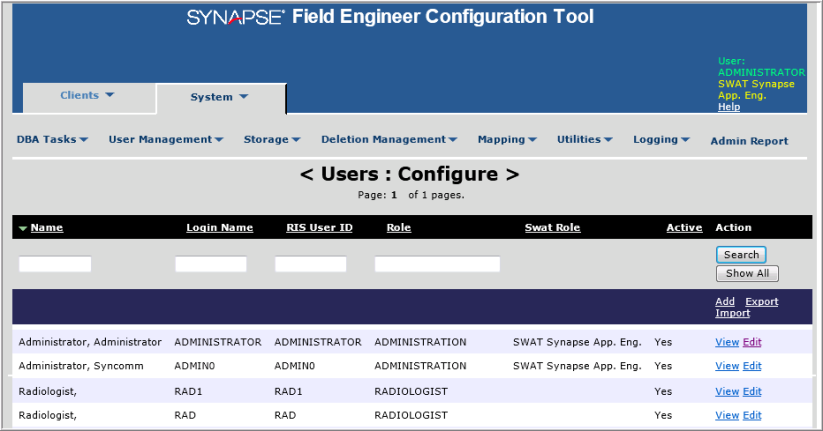
Task: Sort by the Role column header
Action: pos(398,228)
